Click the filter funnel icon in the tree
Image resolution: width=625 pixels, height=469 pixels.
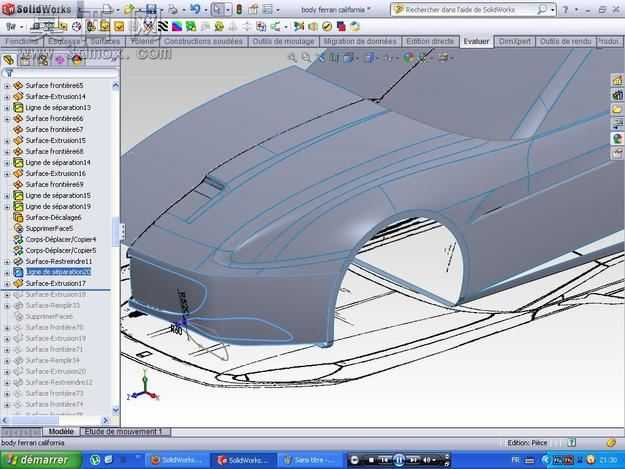pyautogui.click(x=9, y=73)
